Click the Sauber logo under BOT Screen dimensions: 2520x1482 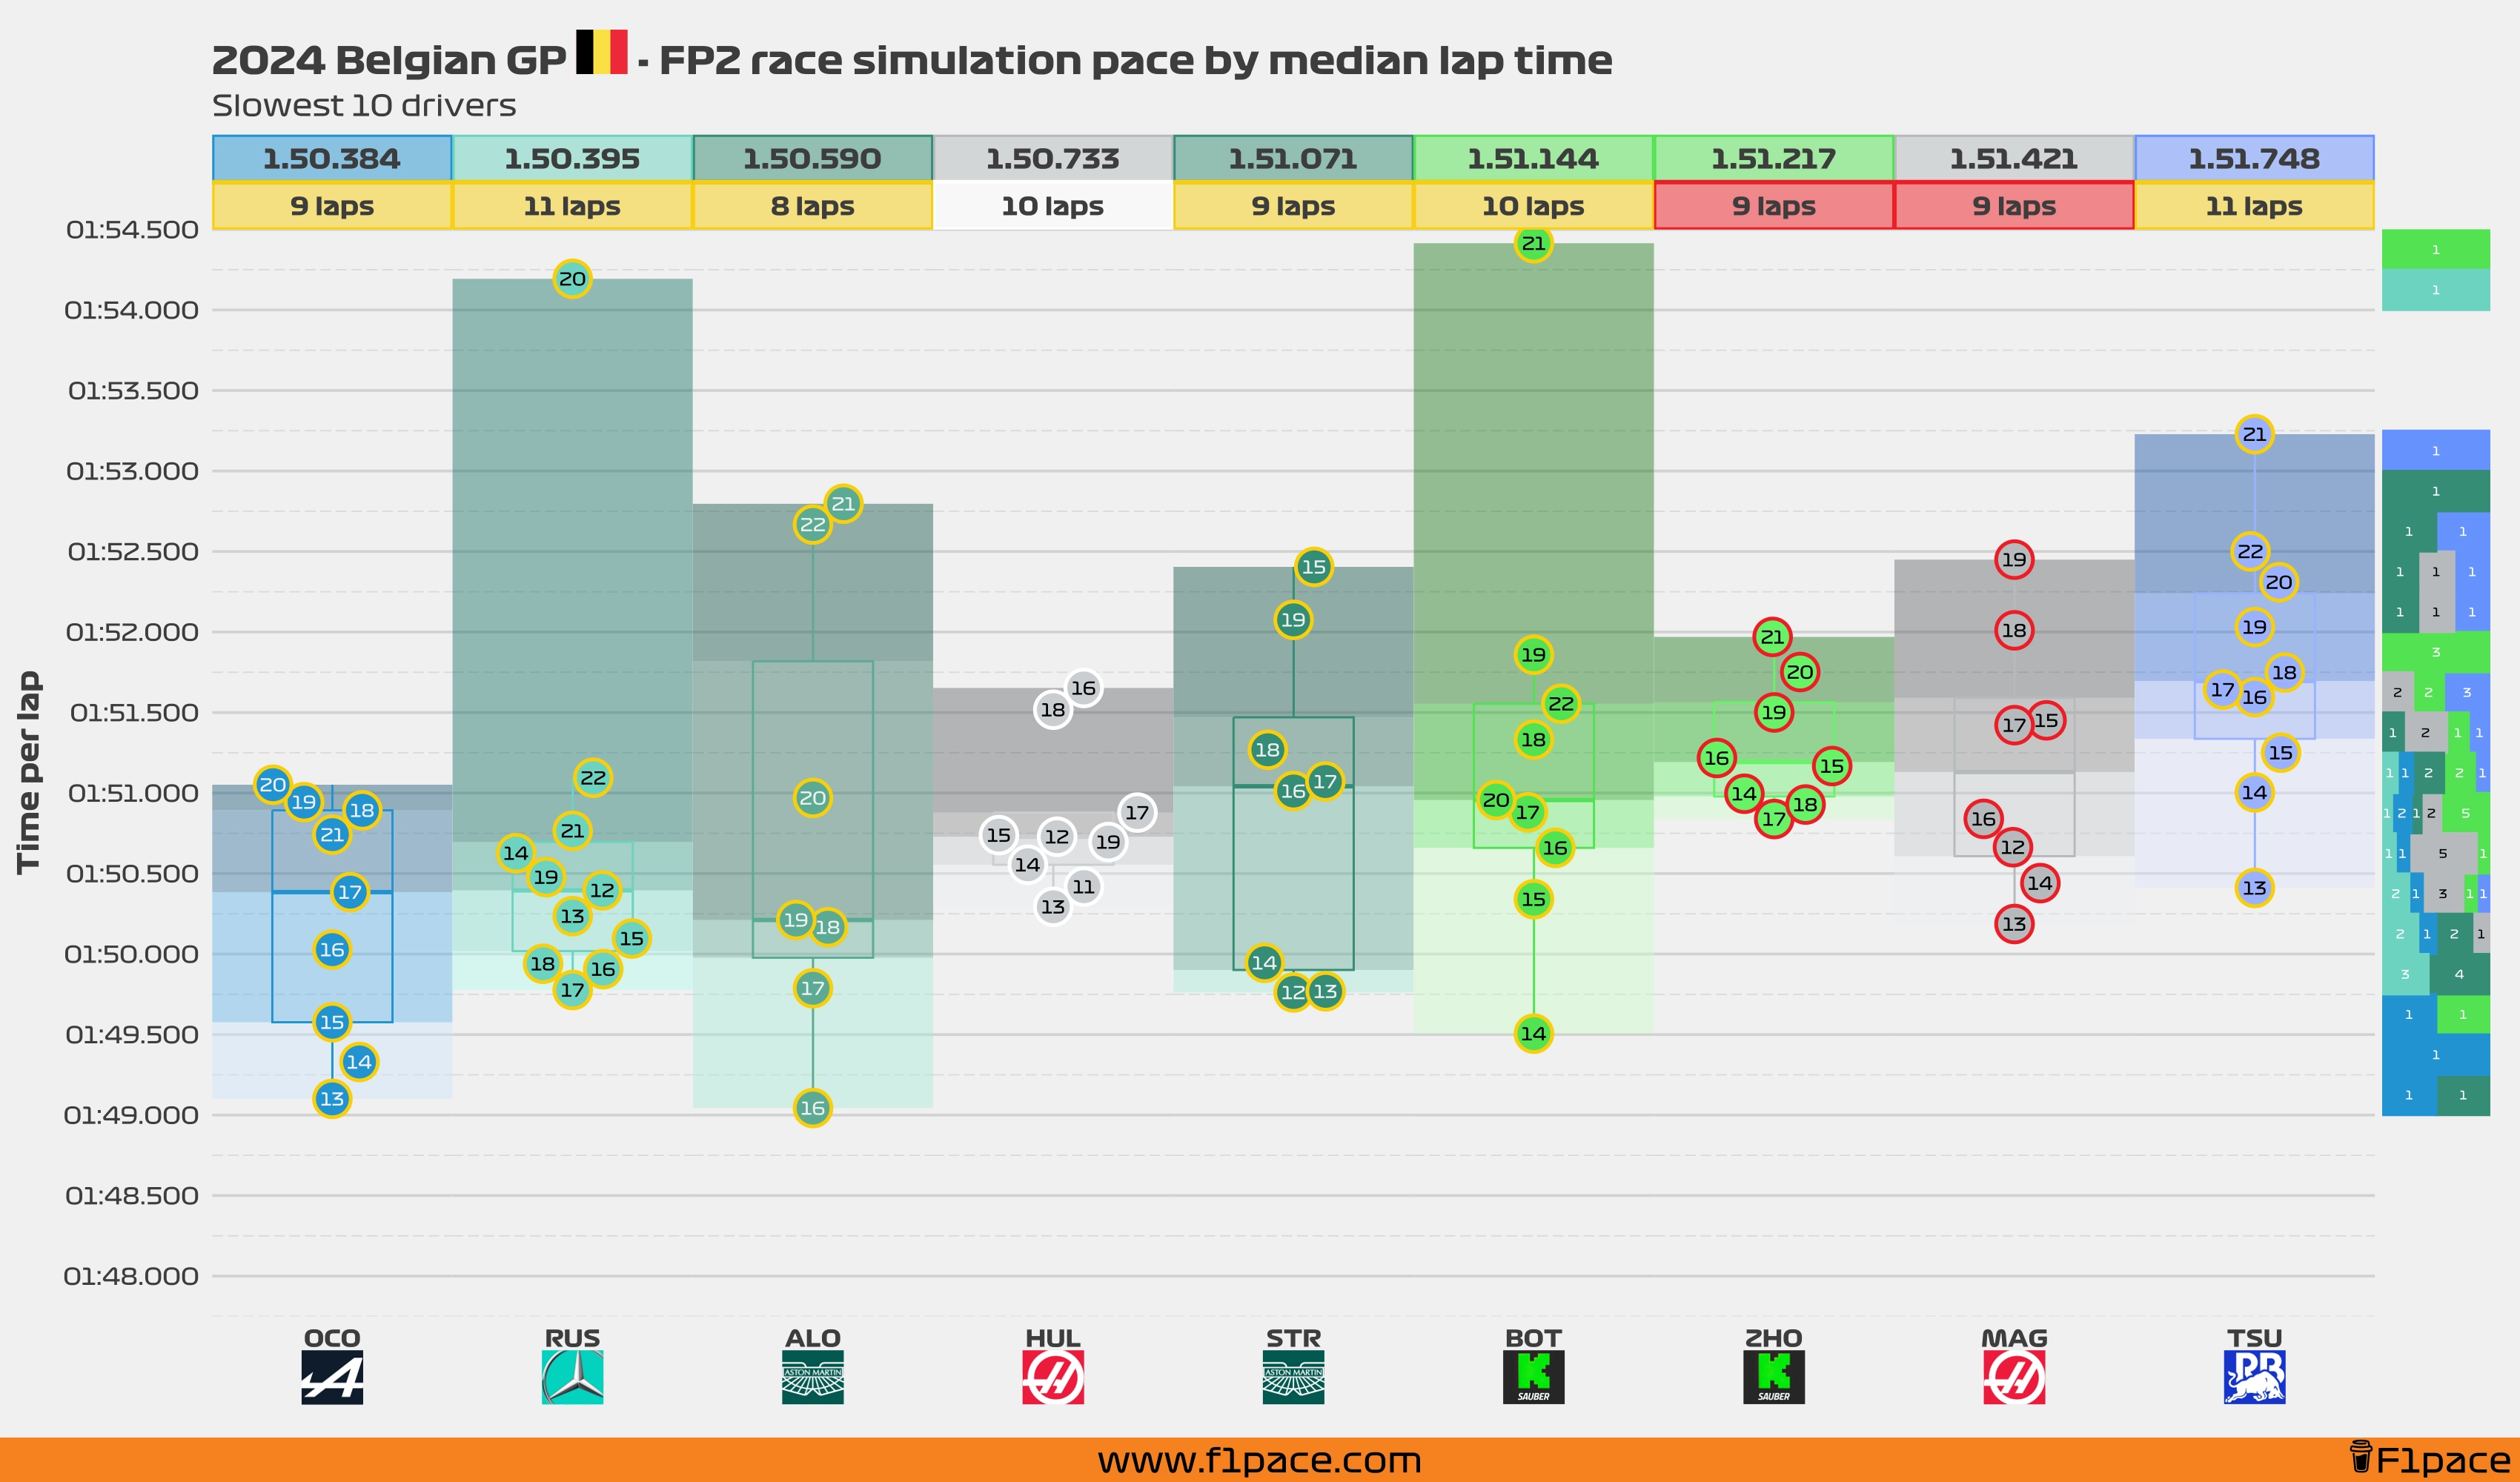[1533, 1377]
